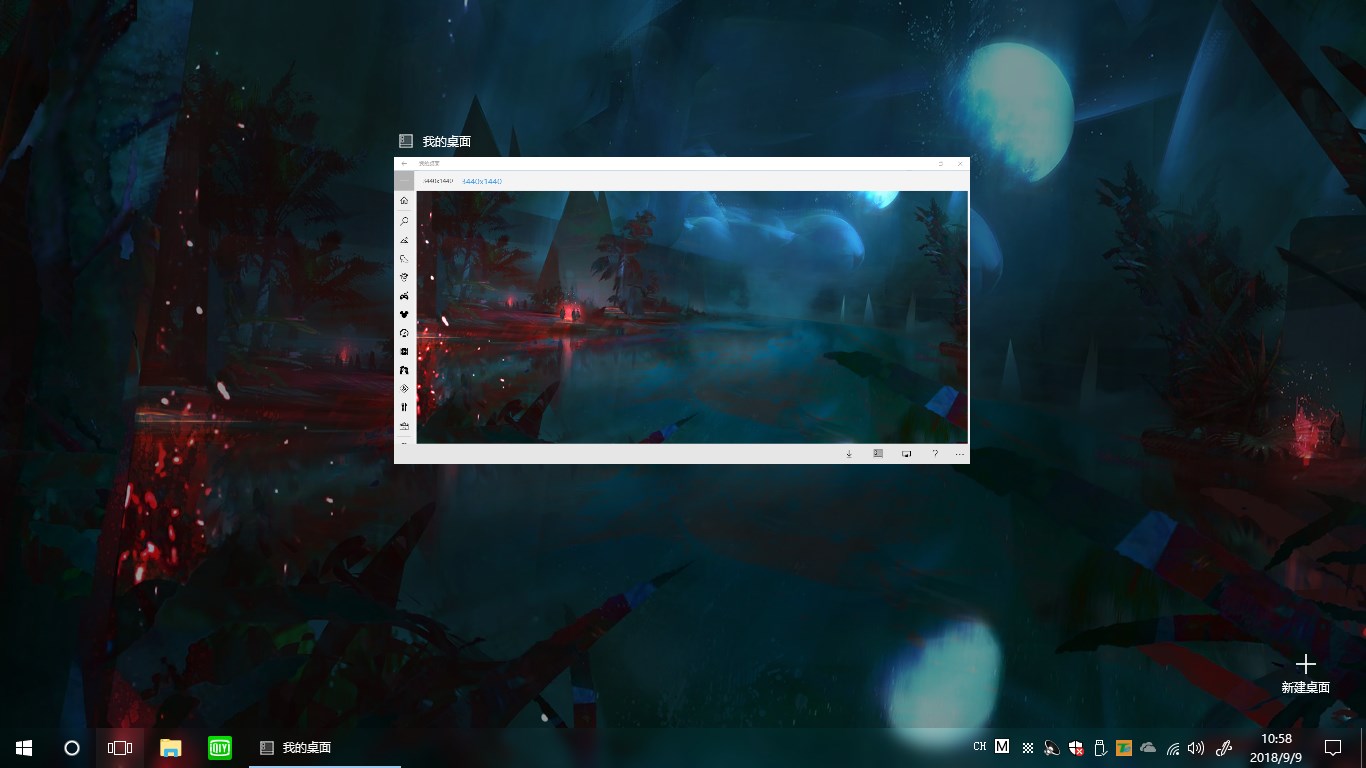The width and height of the screenshot is (1366, 768).
Task: Click the back arrow in 我的桌面 title bar
Action: click(404, 163)
